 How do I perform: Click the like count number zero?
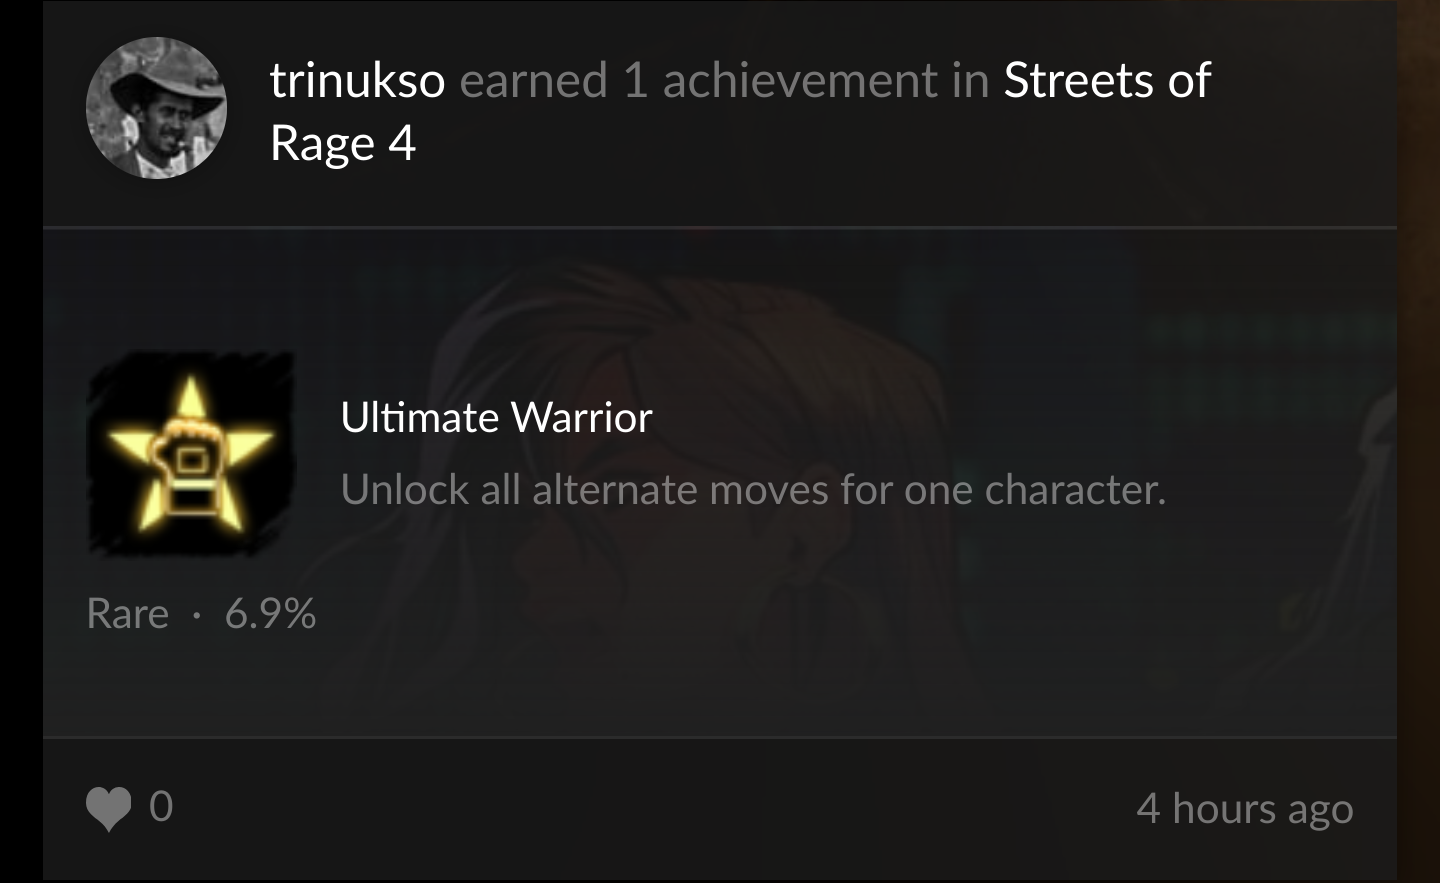161,806
